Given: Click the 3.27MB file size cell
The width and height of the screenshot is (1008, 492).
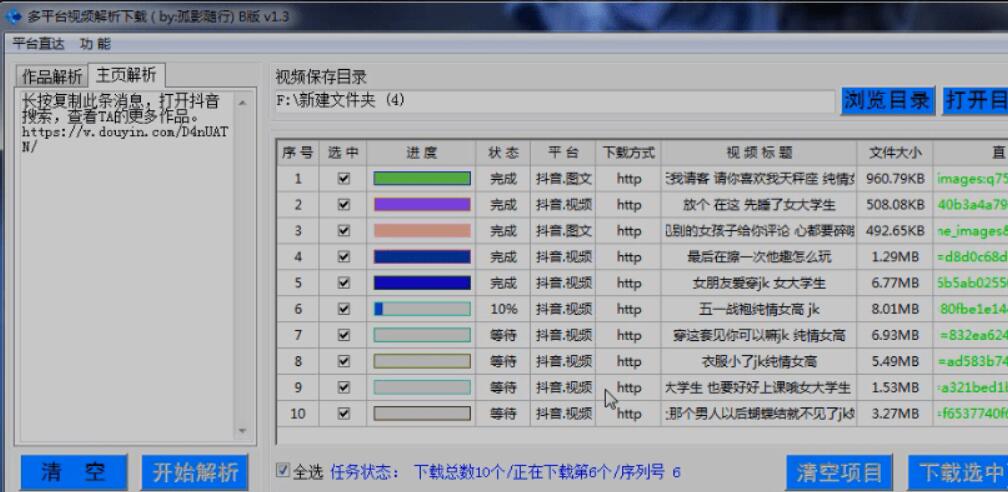Looking at the screenshot, I should pos(895,414).
